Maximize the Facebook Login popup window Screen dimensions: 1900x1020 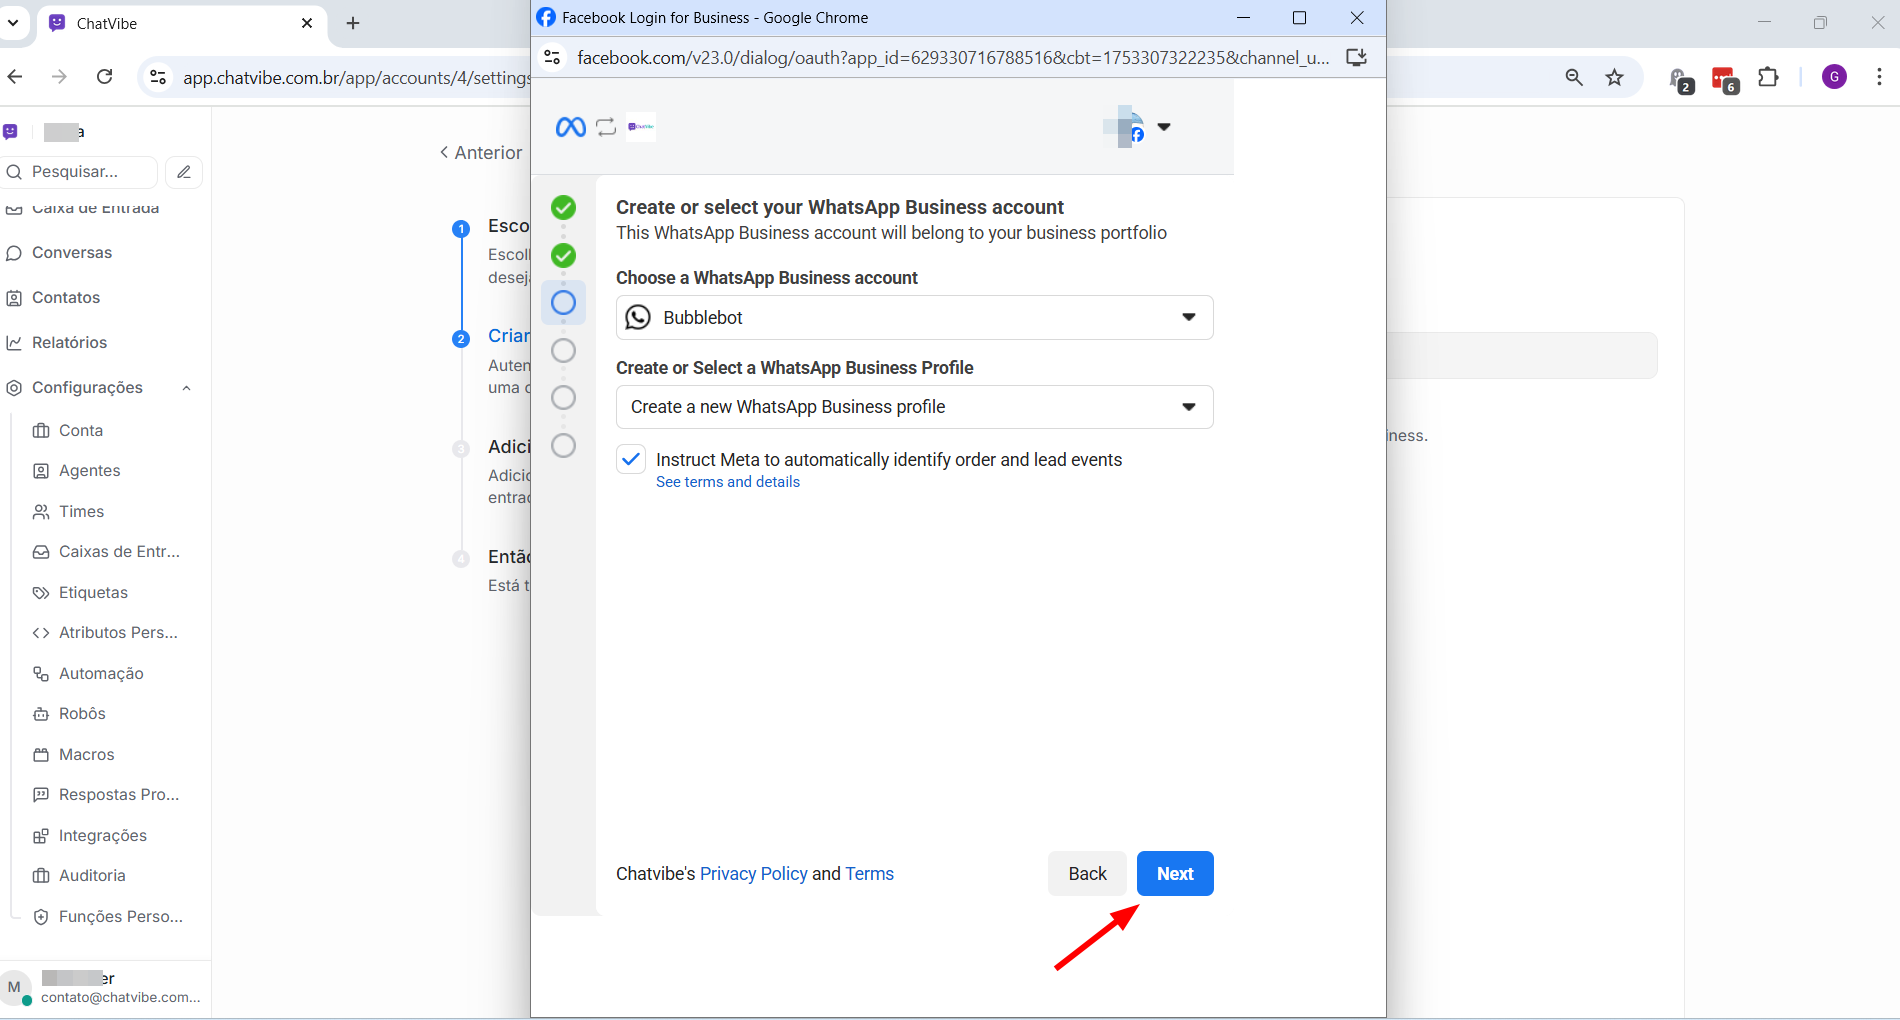click(x=1299, y=18)
